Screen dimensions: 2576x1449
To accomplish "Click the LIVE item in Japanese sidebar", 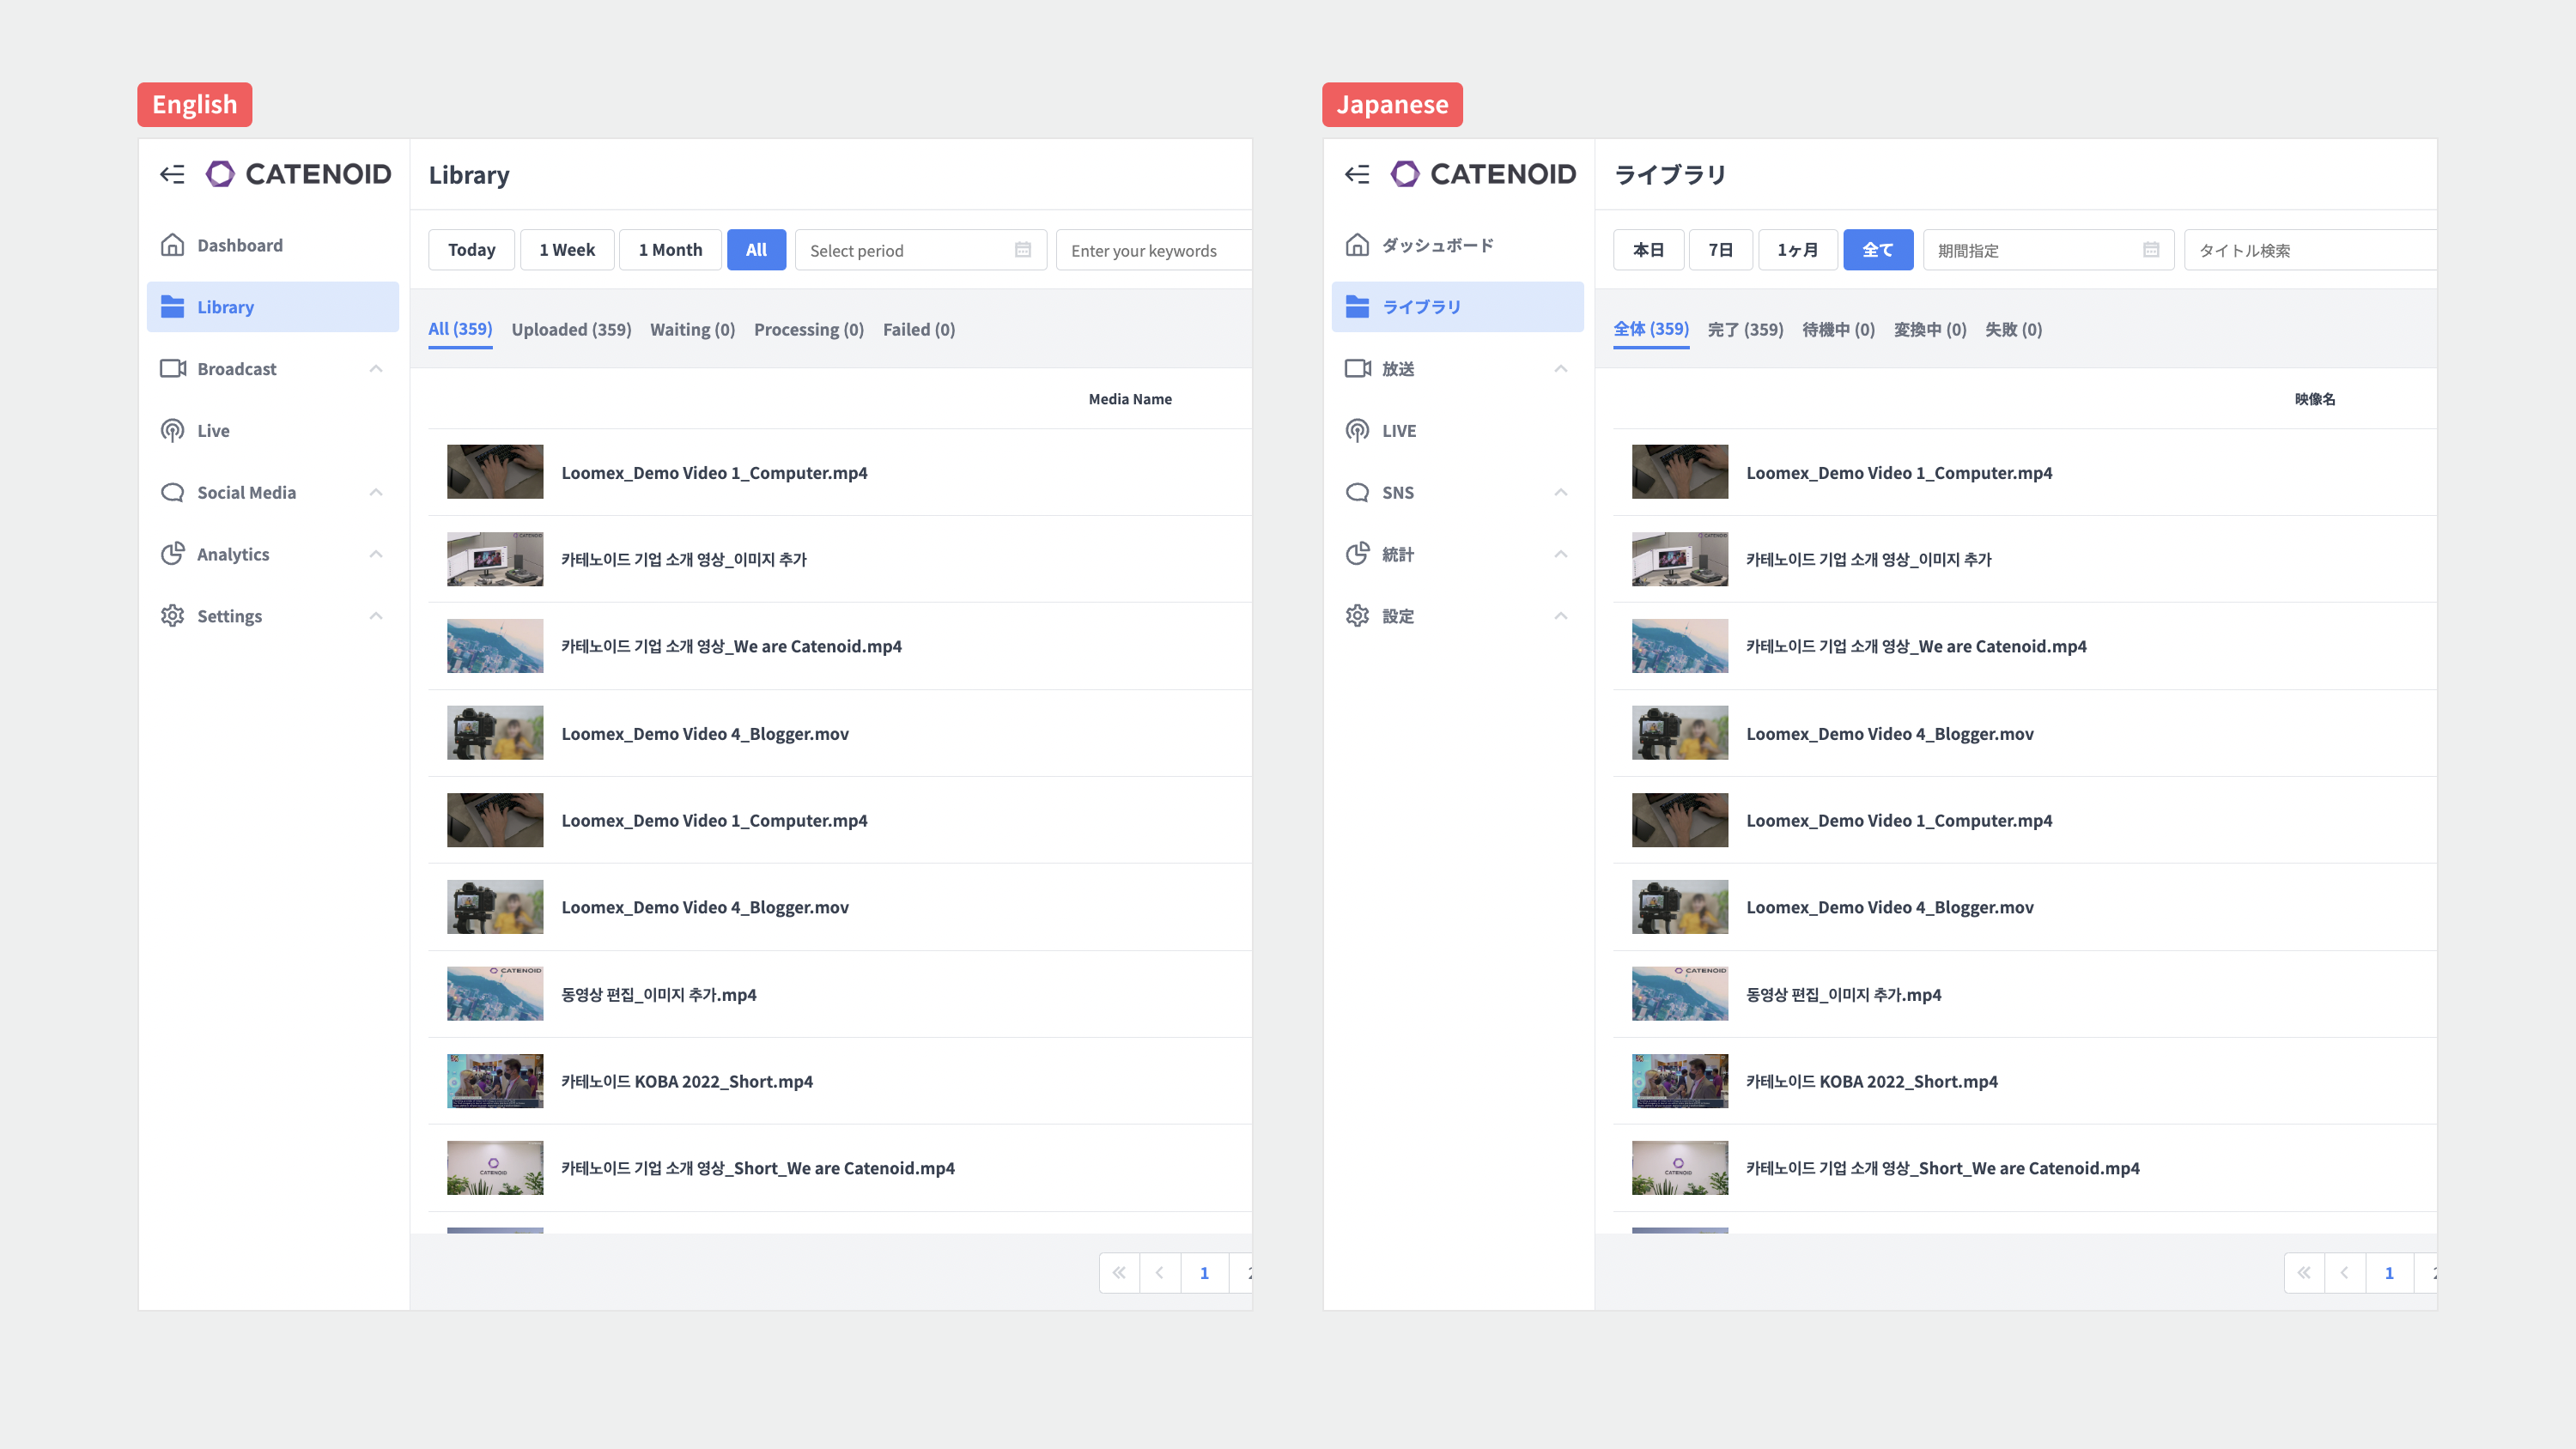I will [x=1398, y=431].
